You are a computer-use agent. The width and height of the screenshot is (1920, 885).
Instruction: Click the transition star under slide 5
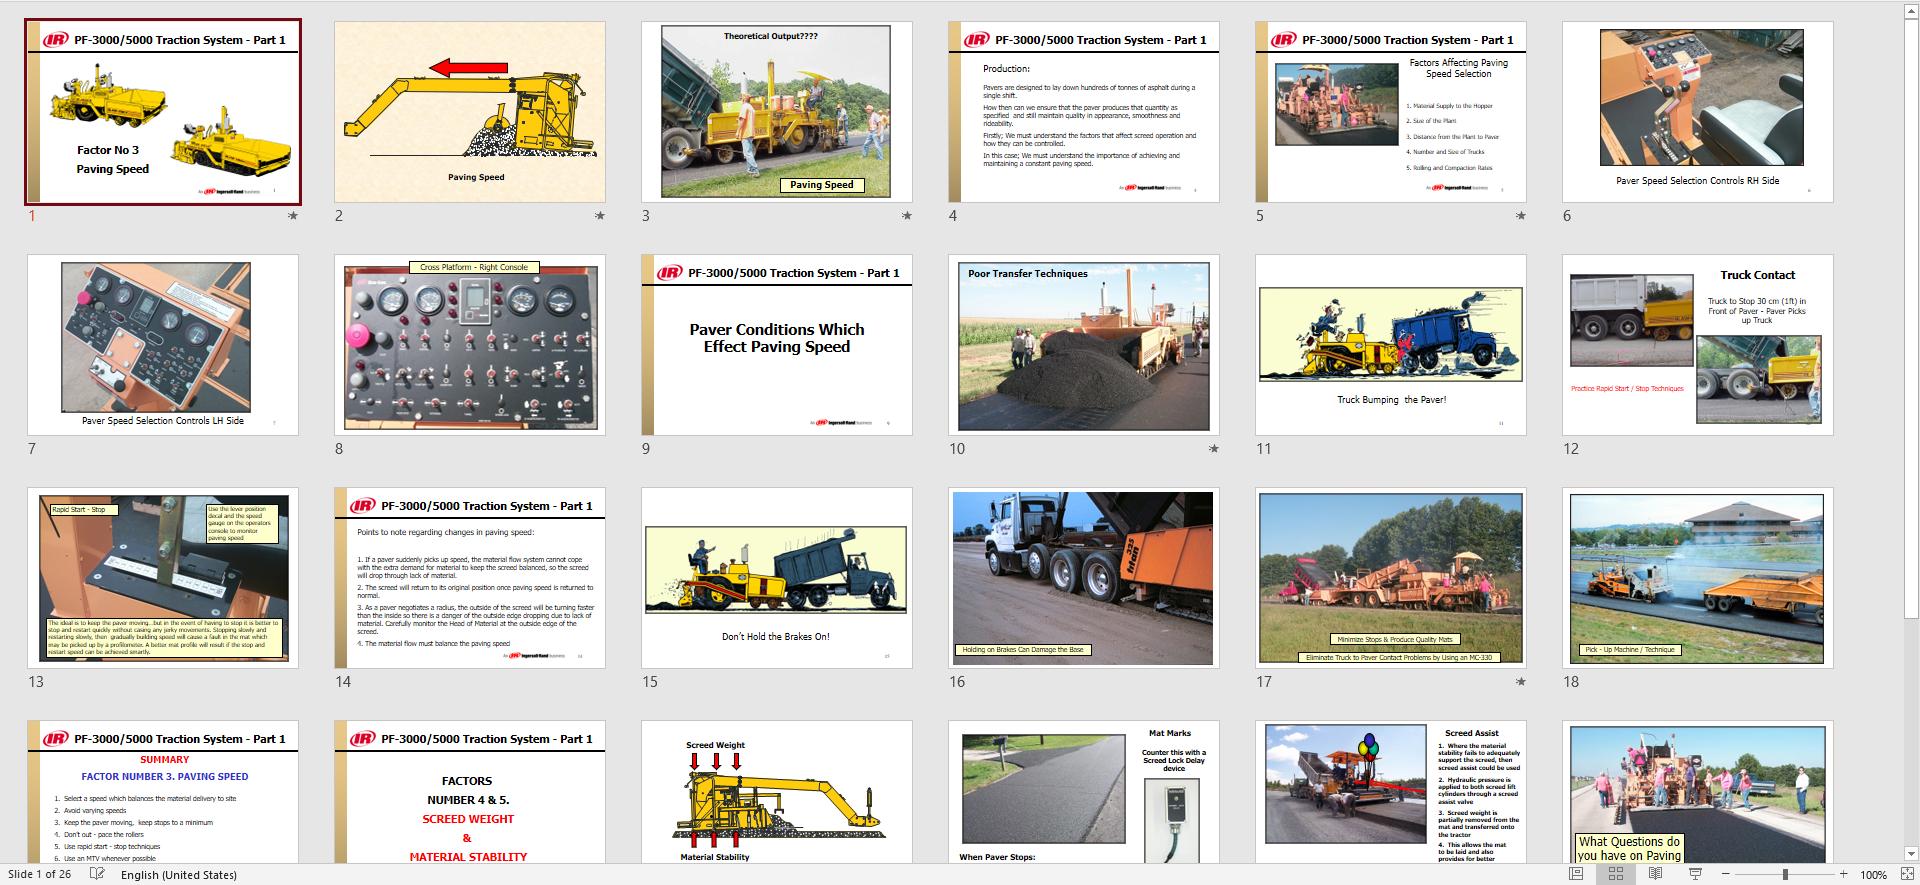pyautogui.click(x=1521, y=215)
